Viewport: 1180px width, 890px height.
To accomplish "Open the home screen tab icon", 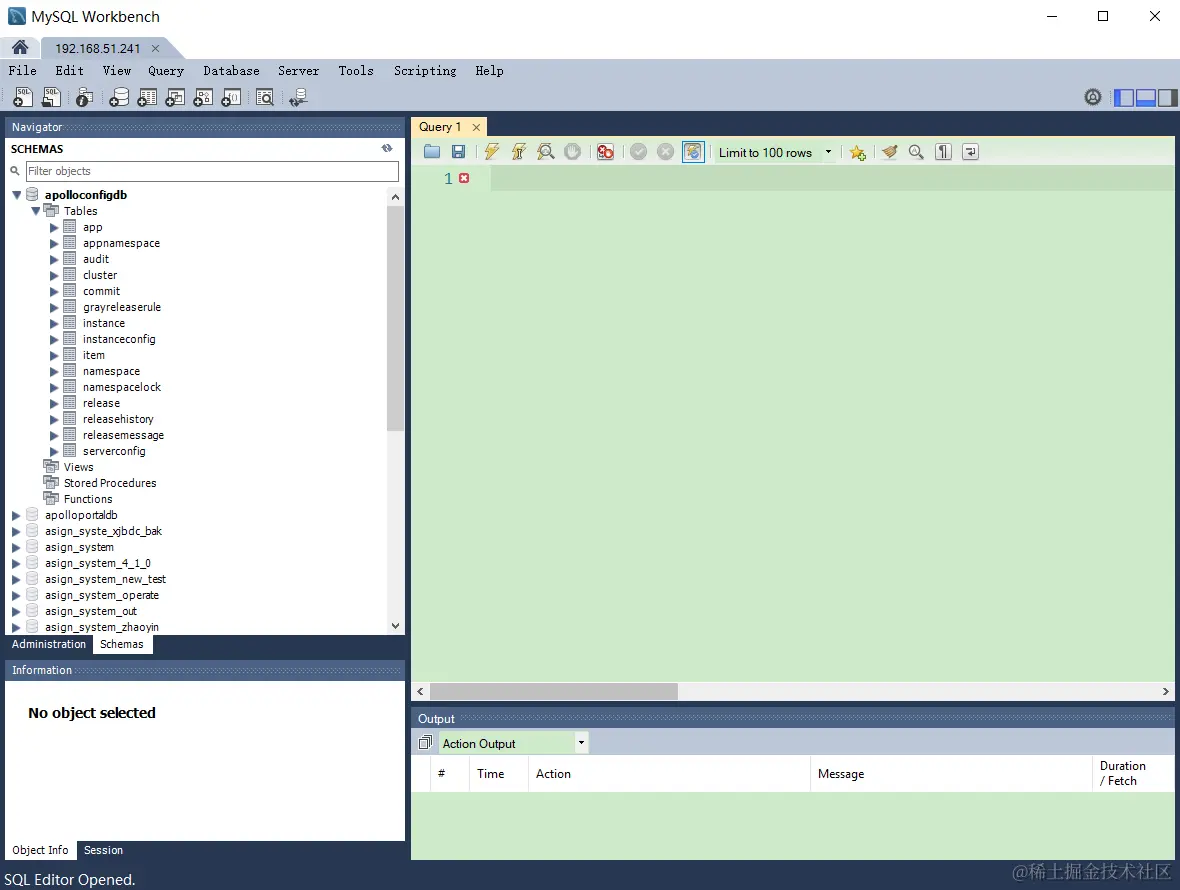I will coord(20,47).
